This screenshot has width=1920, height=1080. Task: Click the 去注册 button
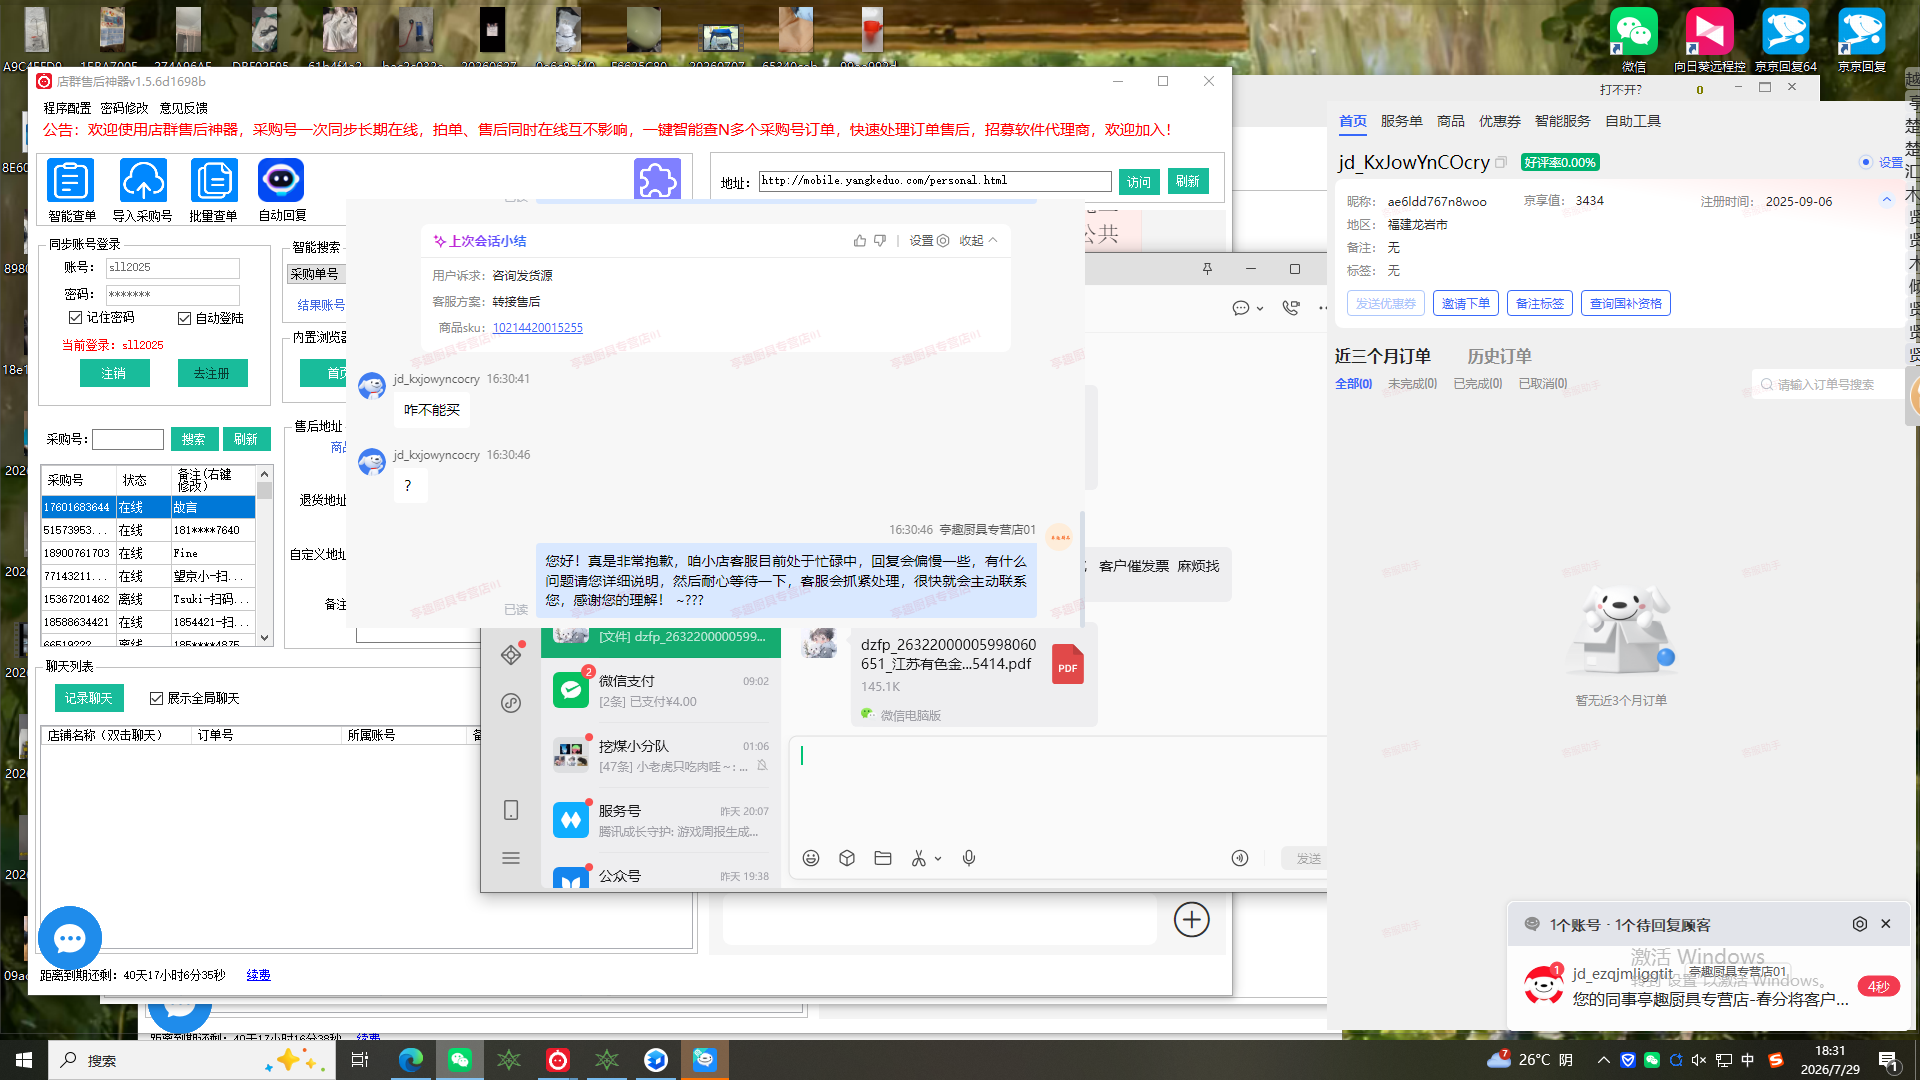[x=212, y=373]
